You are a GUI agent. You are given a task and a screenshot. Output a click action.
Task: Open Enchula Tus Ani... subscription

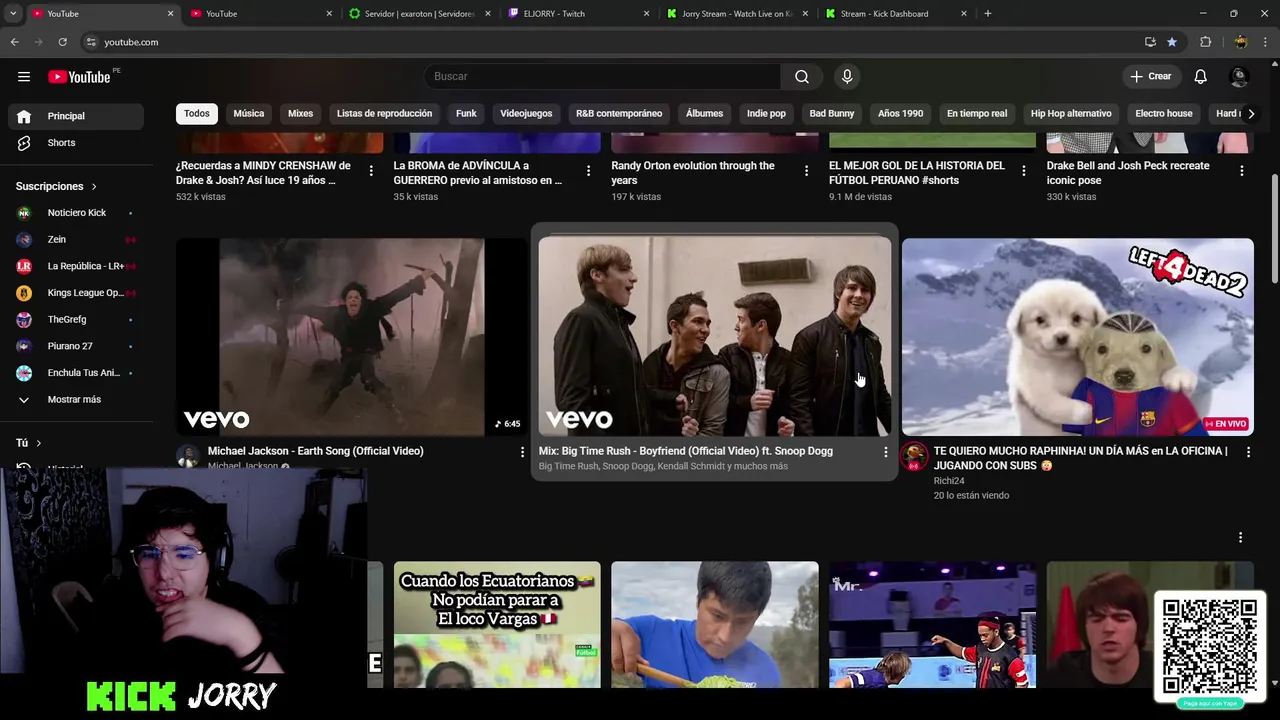[76, 373]
